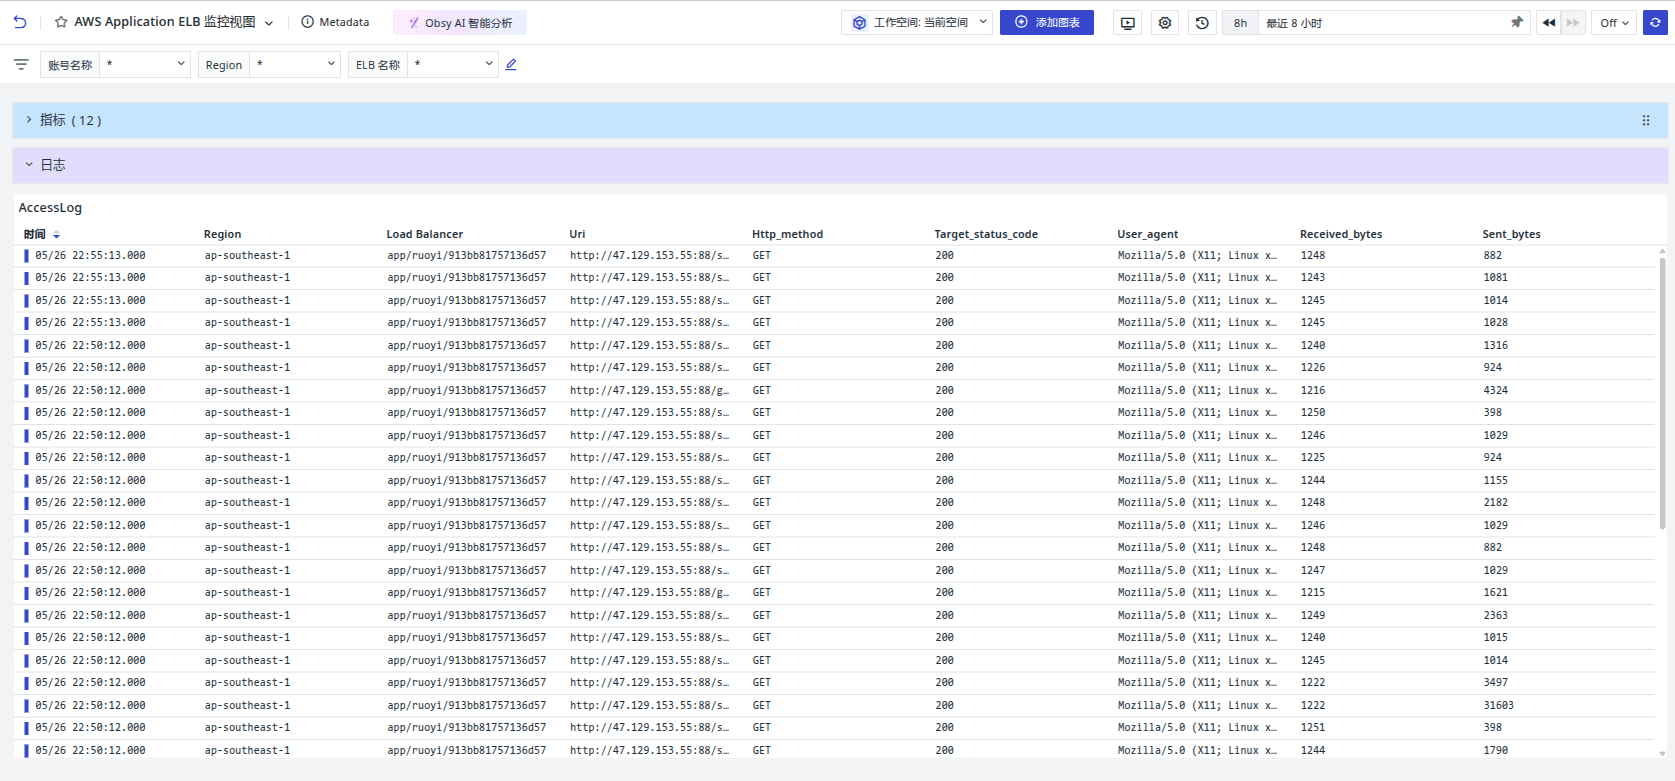
Task: Open the 账号名称 filter dropdown
Action: pyautogui.click(x=145, y=65)
